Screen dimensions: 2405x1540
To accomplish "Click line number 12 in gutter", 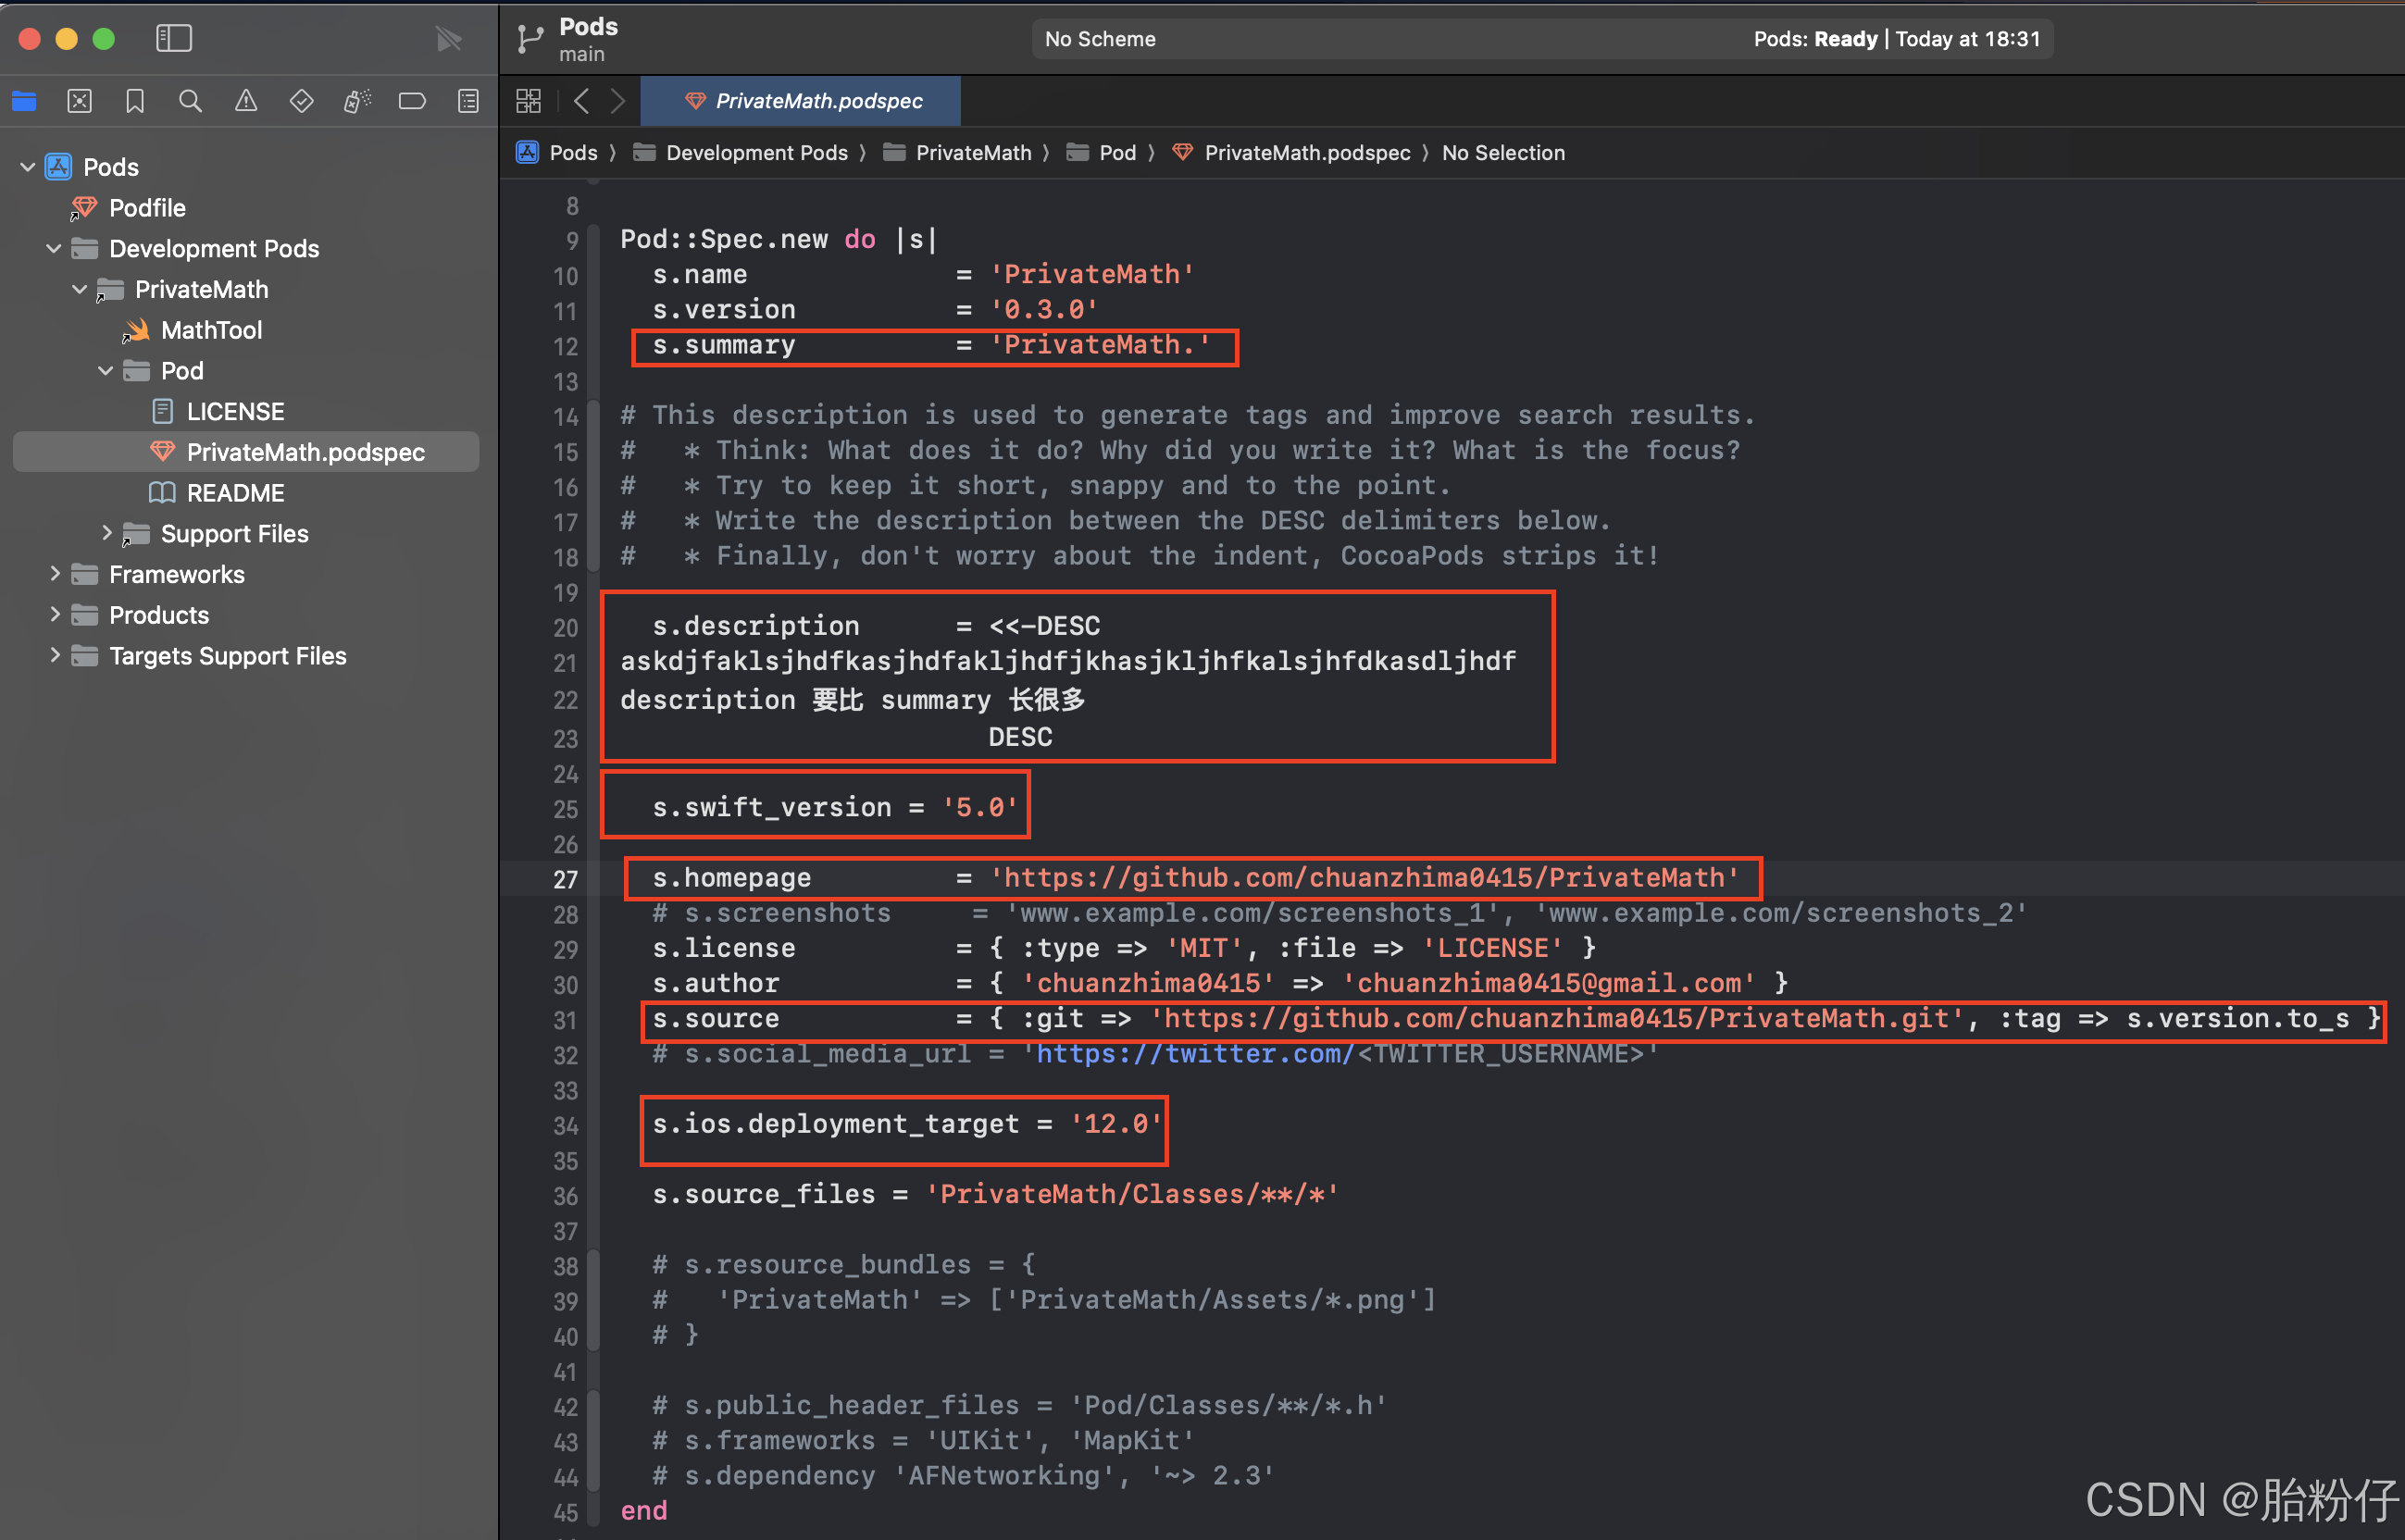I will [566, 347].
